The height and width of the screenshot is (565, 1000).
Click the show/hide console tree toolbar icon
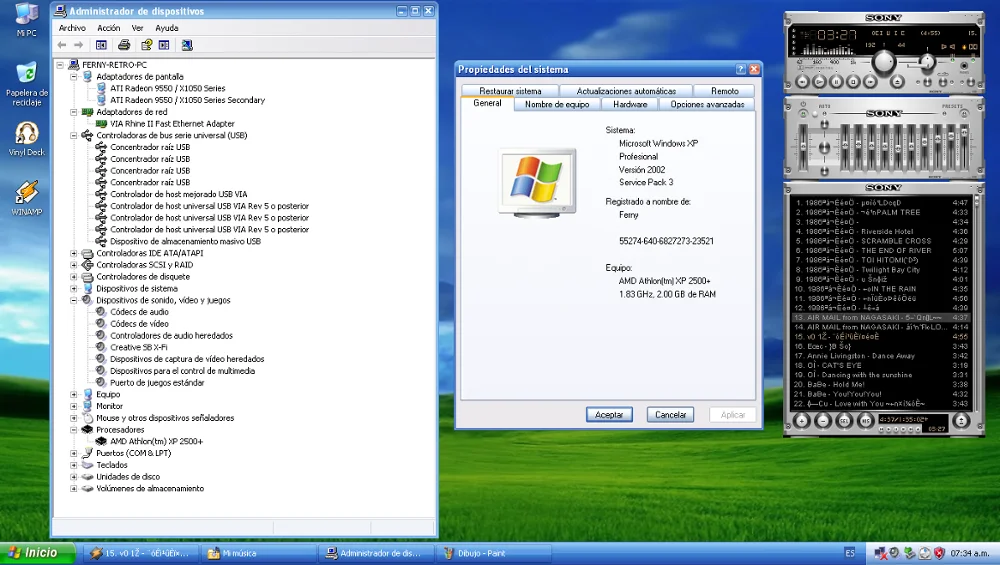pyautogui.click(x=101, y=45)
